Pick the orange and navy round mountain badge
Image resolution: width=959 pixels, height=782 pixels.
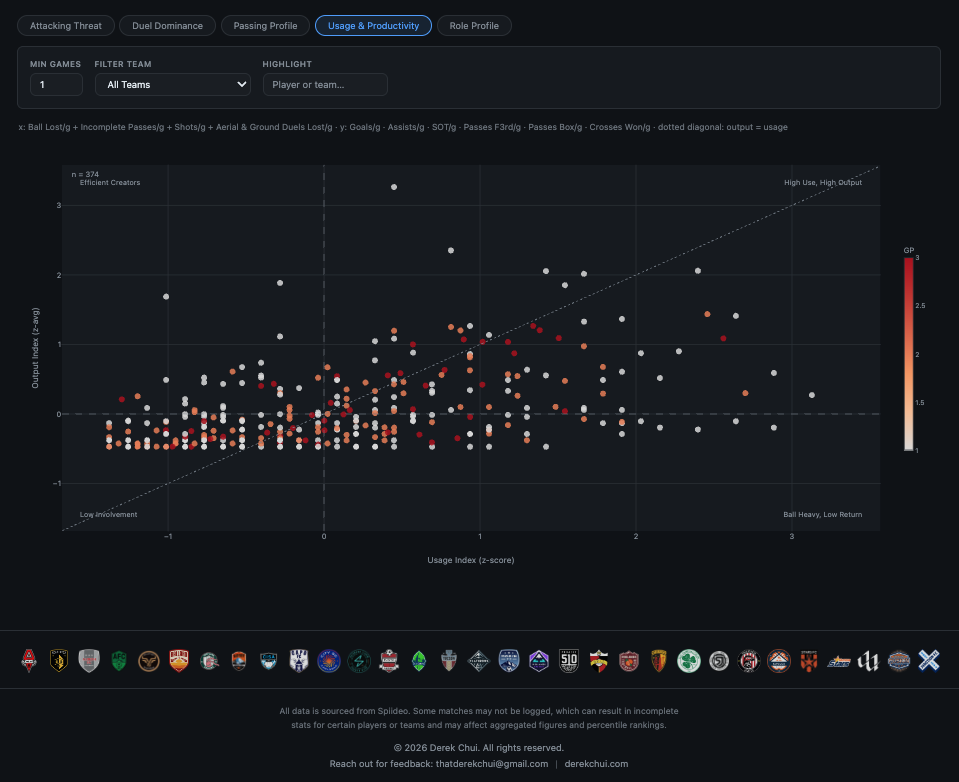point(779,661)
